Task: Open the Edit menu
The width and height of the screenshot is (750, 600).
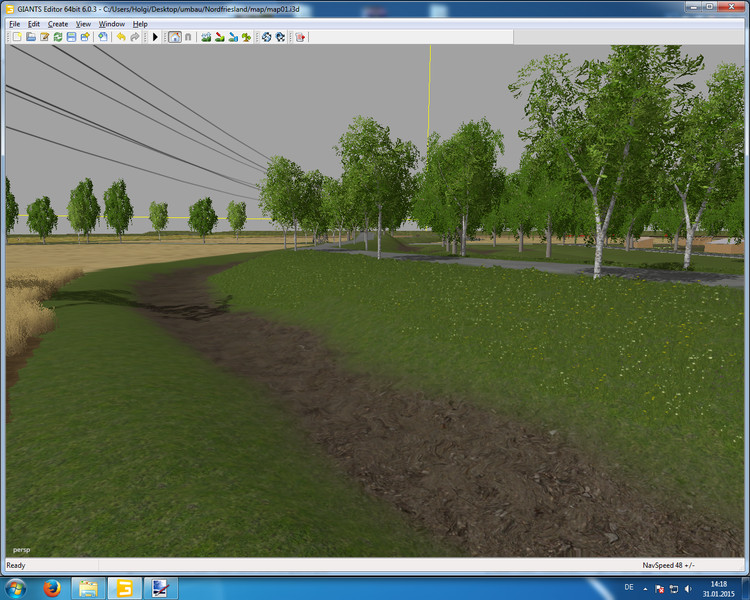Action: click(x=34, y=23)
